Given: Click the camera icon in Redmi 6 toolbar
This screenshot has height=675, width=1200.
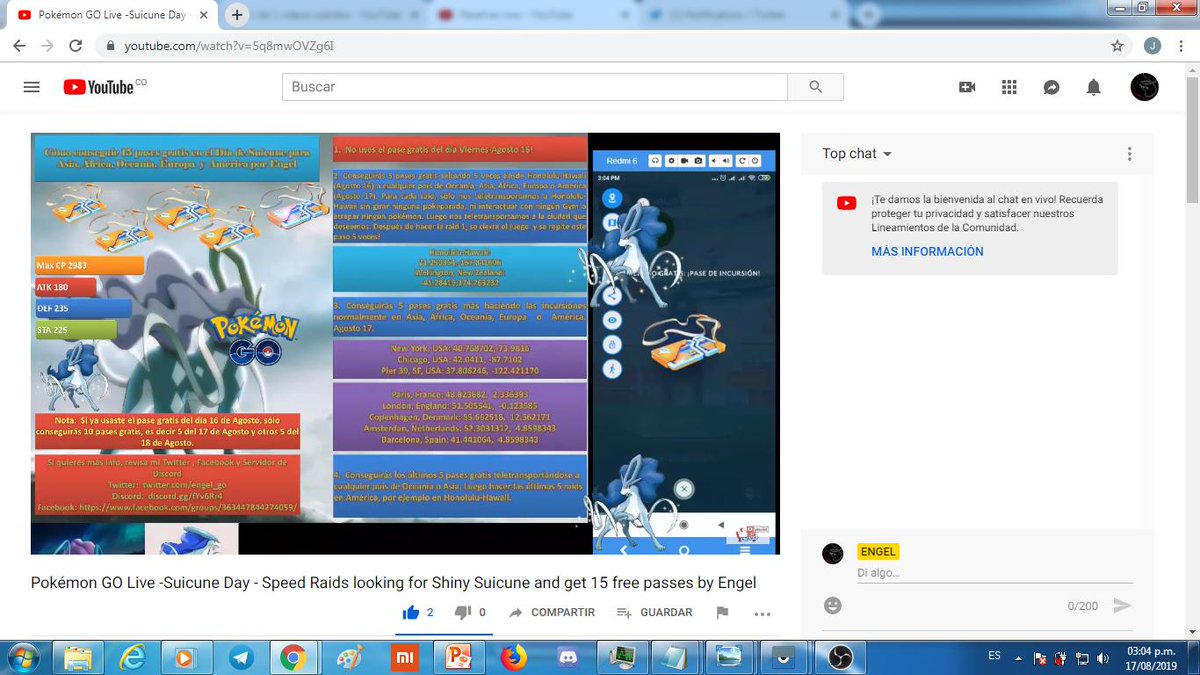Looking at the screenshot, I should (x=698, y=161).
